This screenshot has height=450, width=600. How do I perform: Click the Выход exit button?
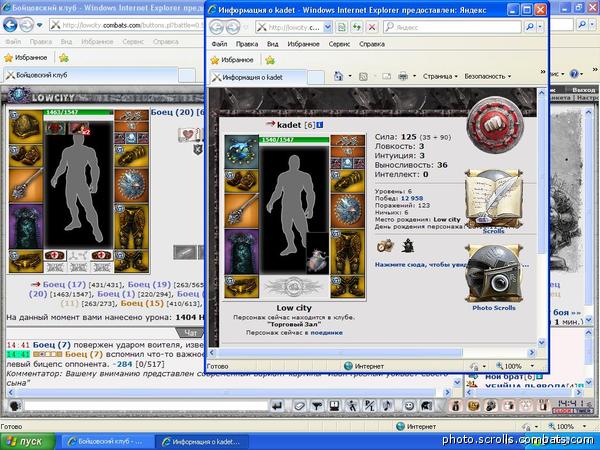[x=584, y=90]
